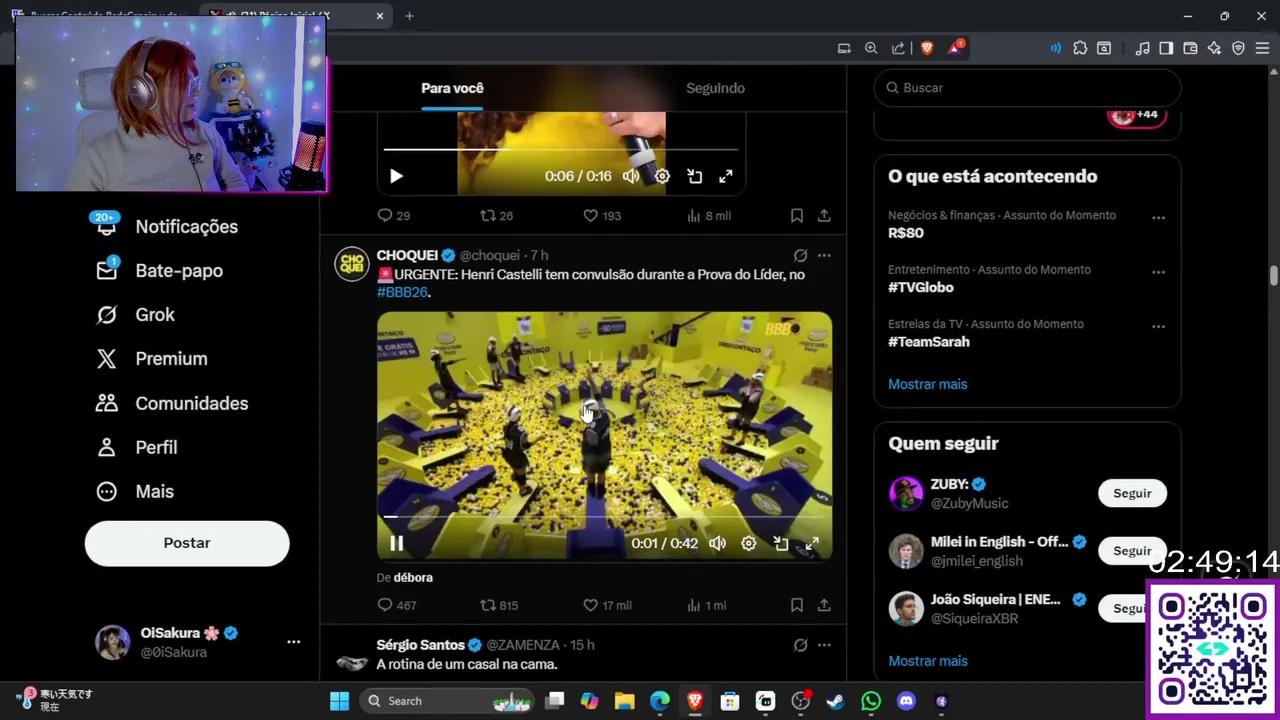Open more options for the Sérgio Santos post

(x=824, y=645)
